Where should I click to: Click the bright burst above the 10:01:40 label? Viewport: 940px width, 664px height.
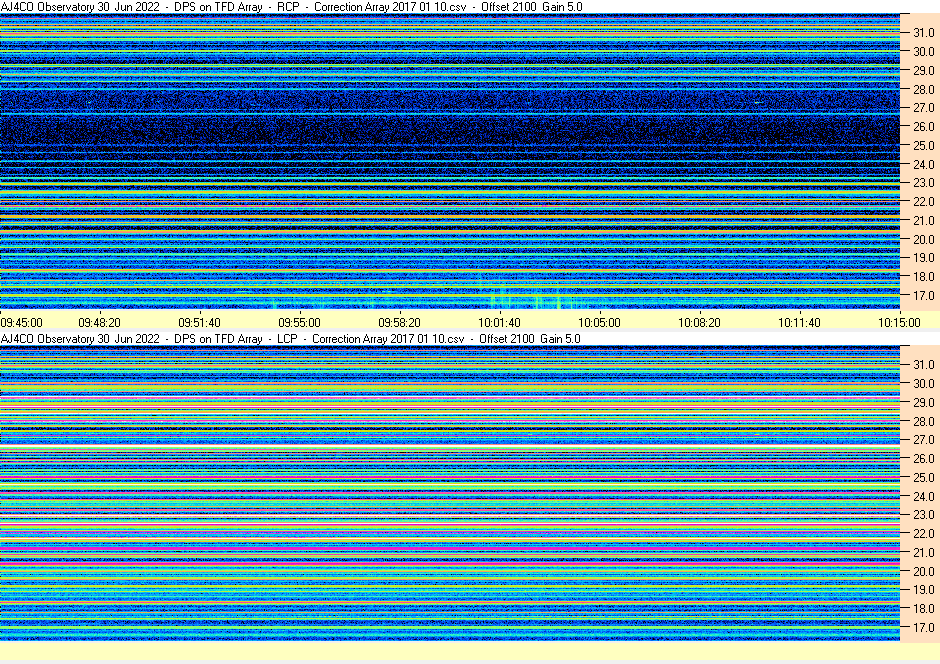tap(497, 297)
